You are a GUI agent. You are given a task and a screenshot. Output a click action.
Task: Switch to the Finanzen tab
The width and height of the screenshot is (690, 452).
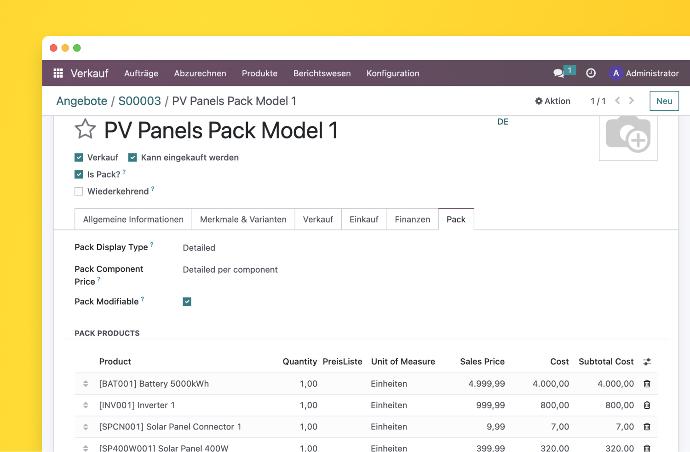click(x=412, y=219)
